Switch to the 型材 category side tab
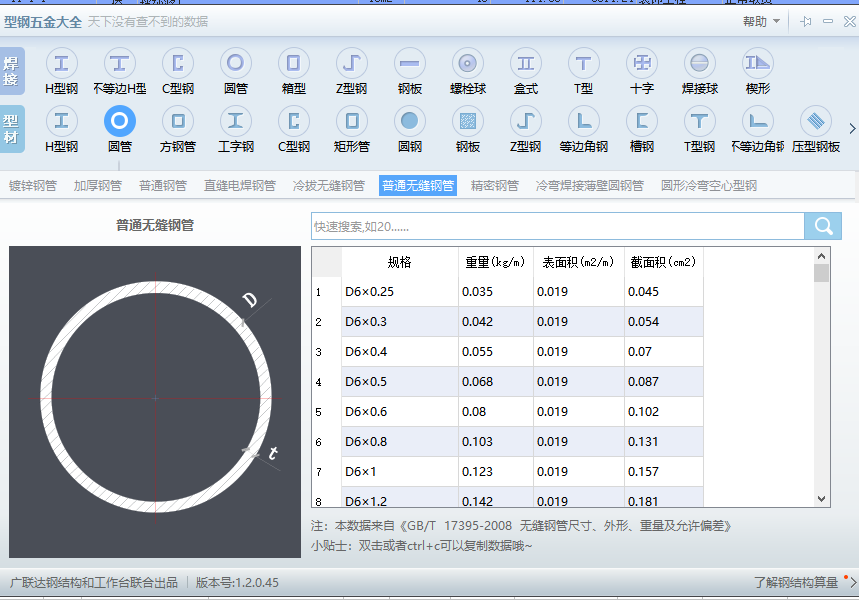The width and height of the screenshot is (859, 608). click(11, 129)
